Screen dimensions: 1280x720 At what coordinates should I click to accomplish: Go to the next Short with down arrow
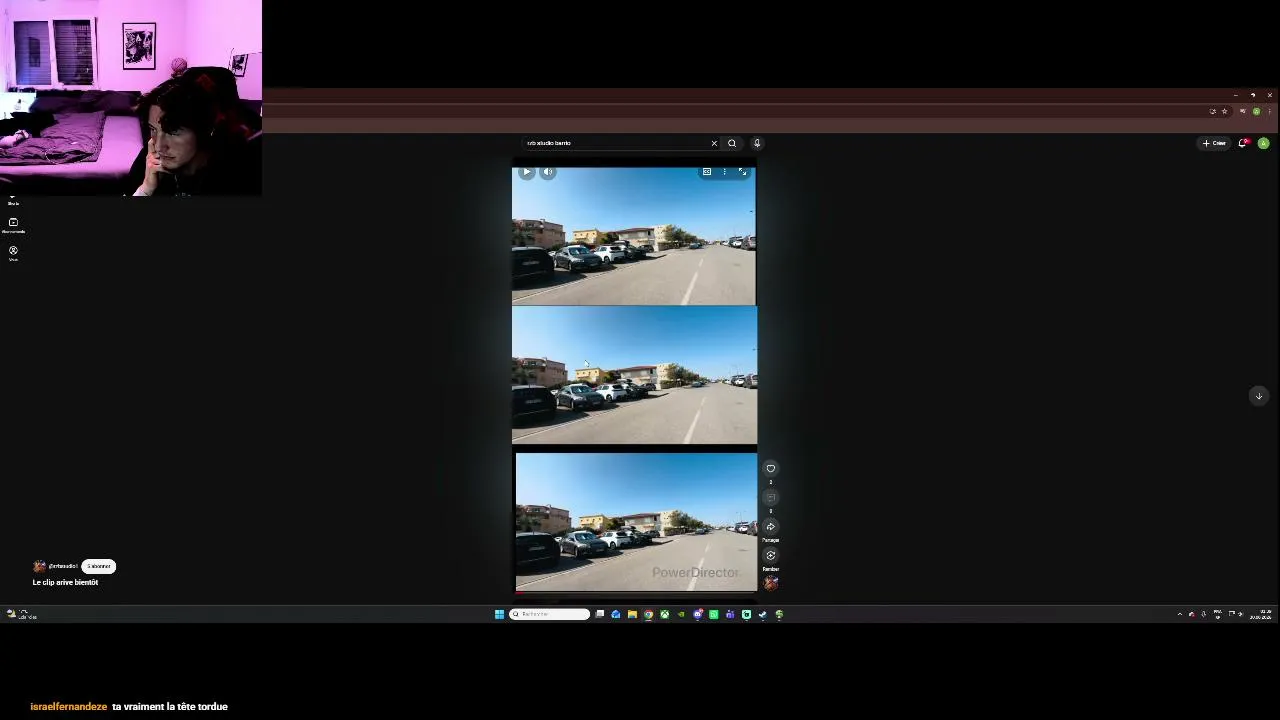pos(1259,396)
